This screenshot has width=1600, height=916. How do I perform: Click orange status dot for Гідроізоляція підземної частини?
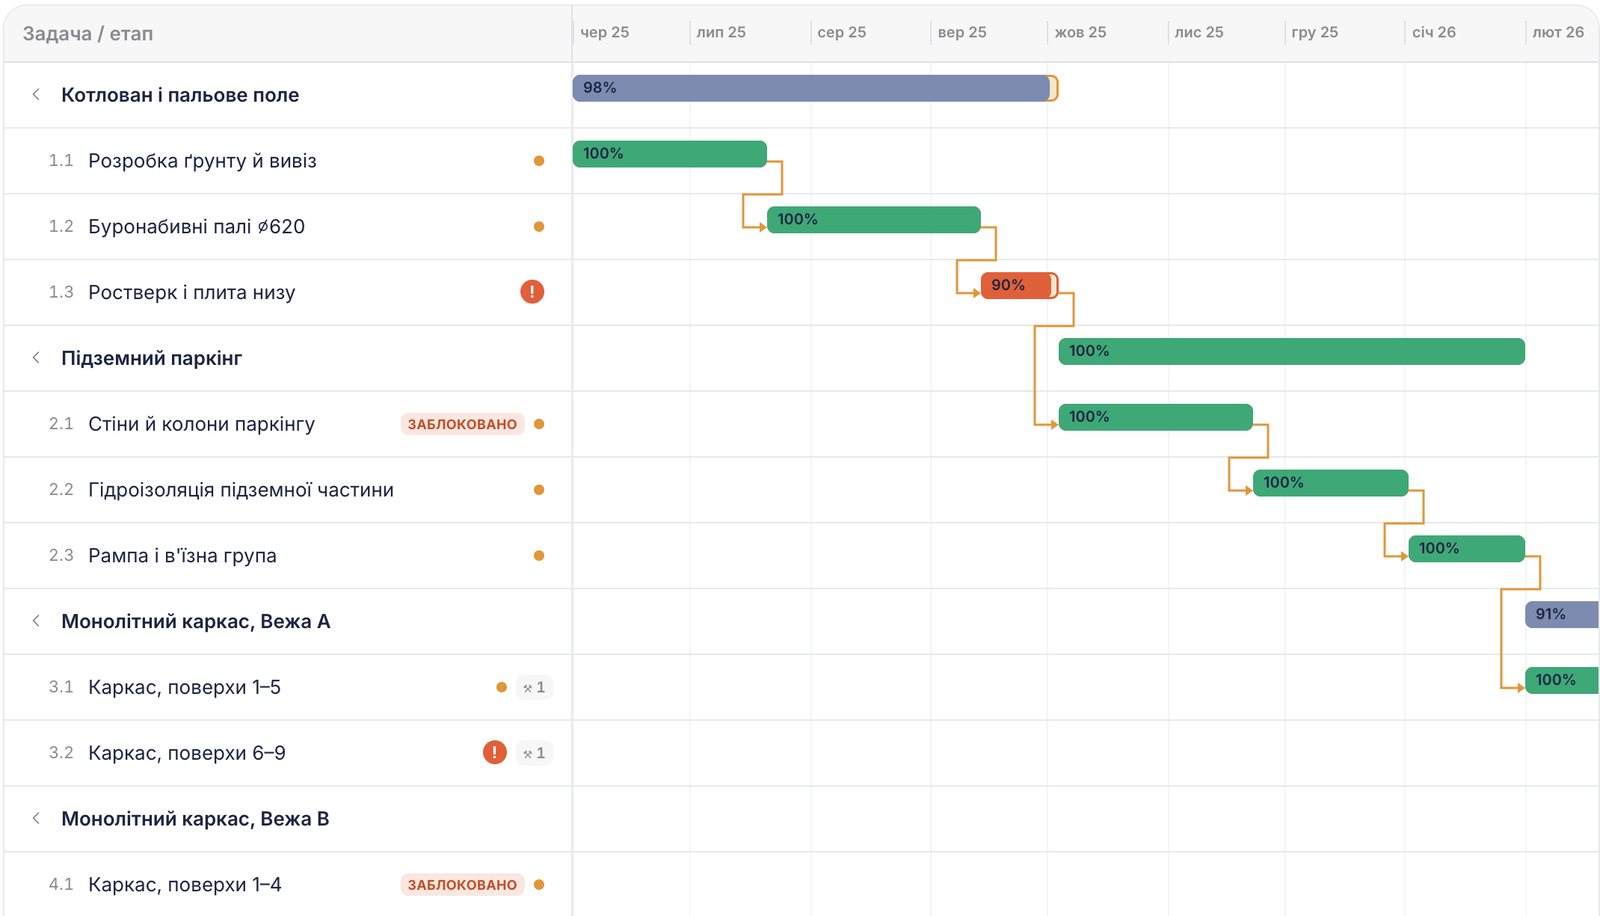point(539,490)
